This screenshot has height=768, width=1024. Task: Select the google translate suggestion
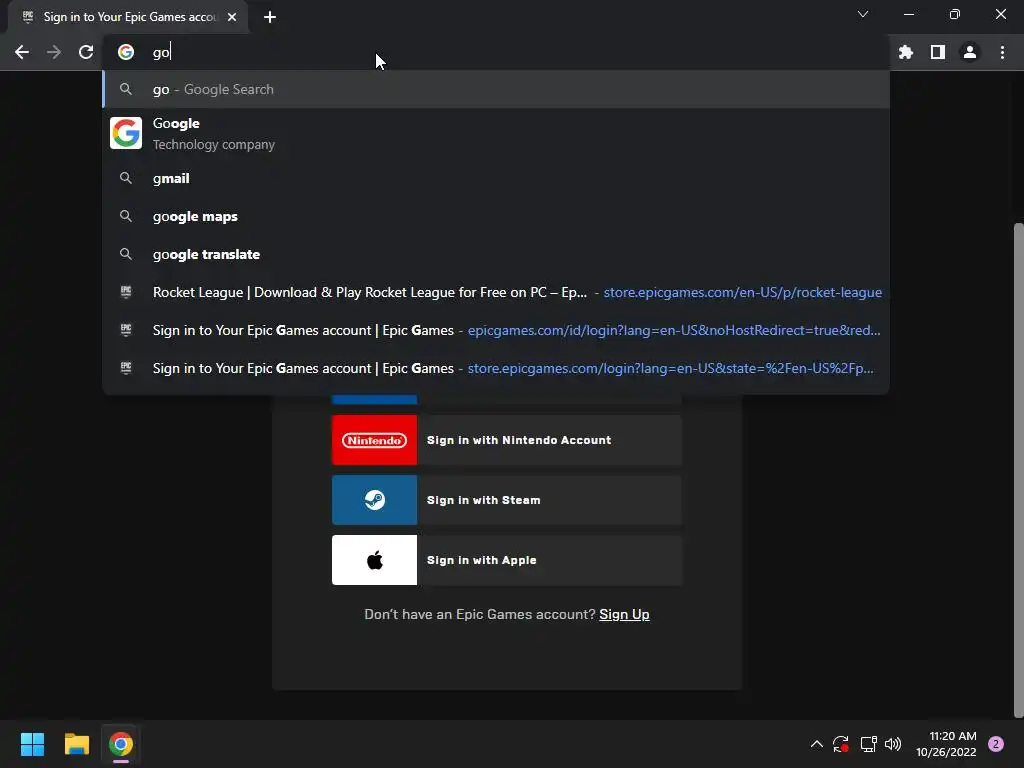tap(496, 254)
